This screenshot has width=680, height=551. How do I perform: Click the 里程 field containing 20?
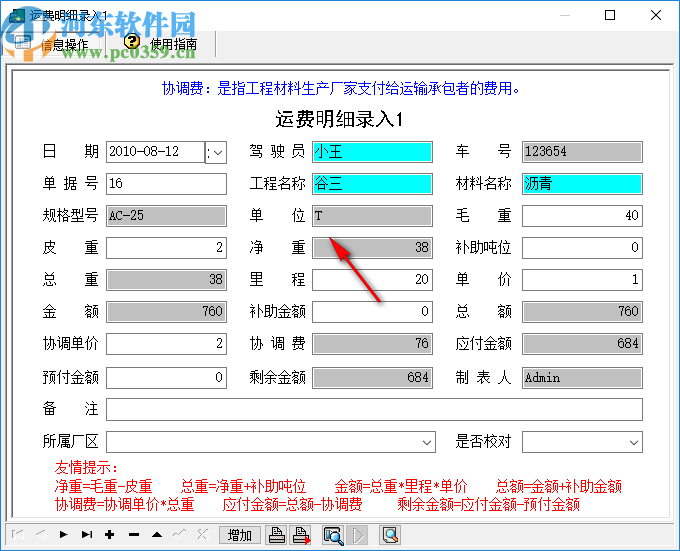[x=372, y=280]
